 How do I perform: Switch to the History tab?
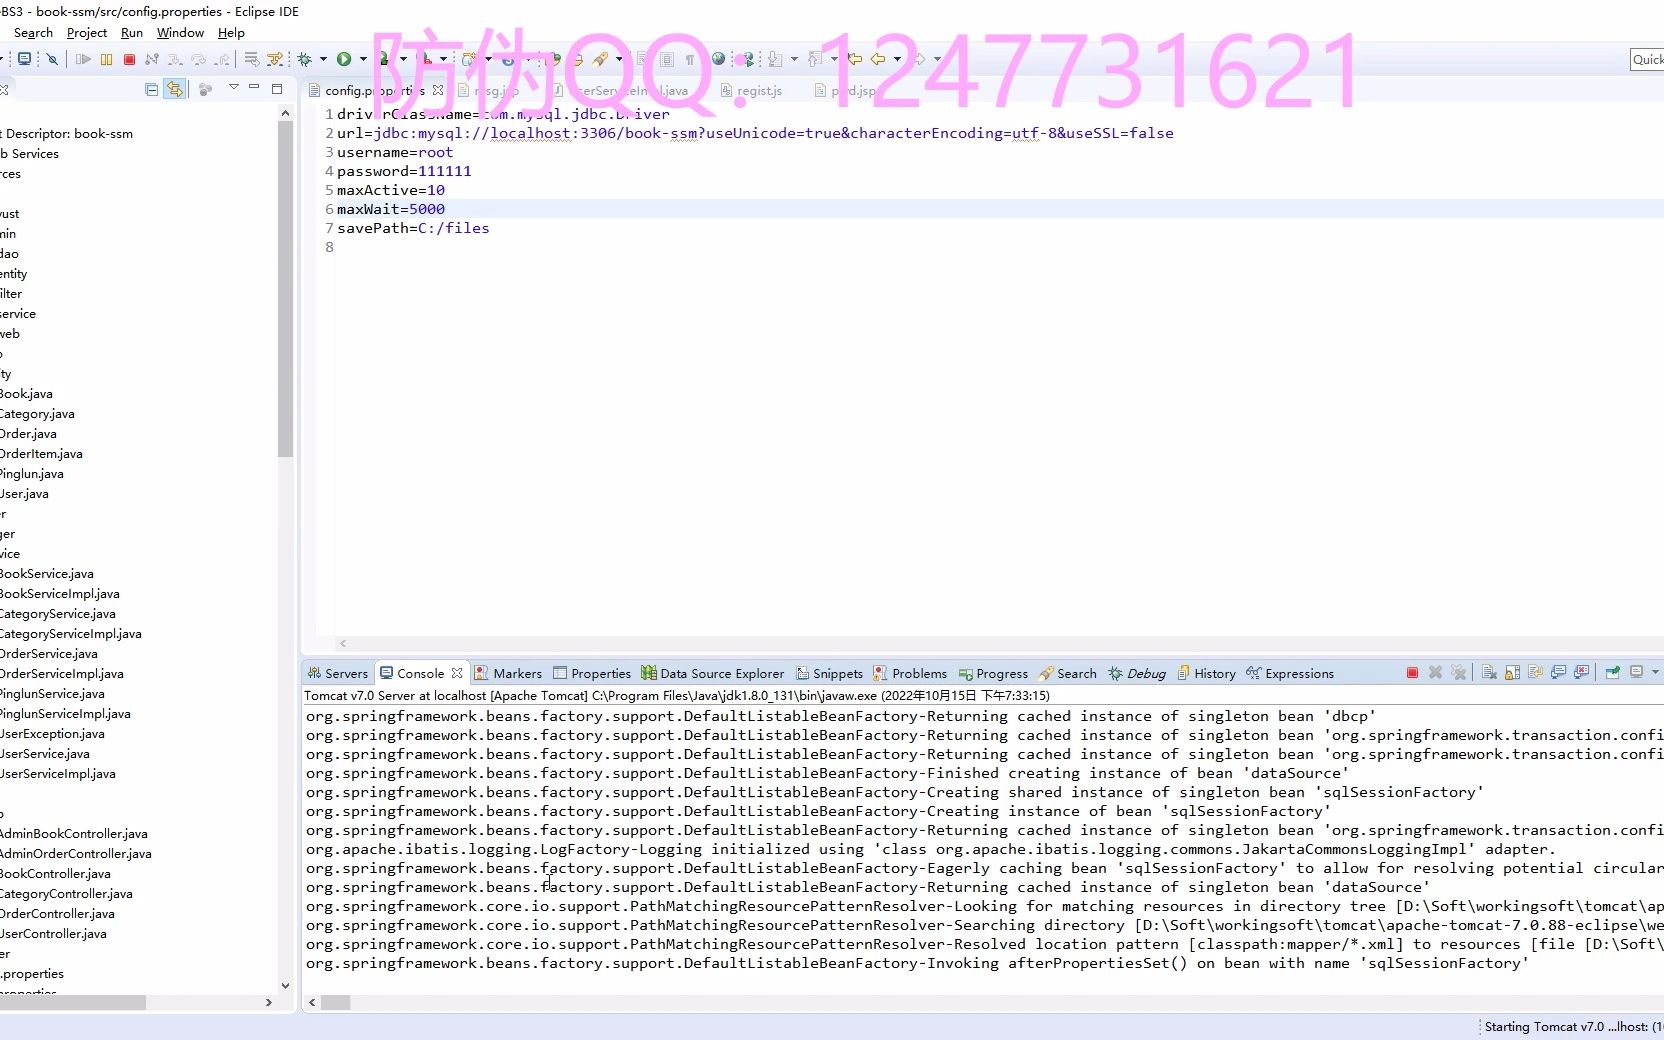pos(1206,673)
